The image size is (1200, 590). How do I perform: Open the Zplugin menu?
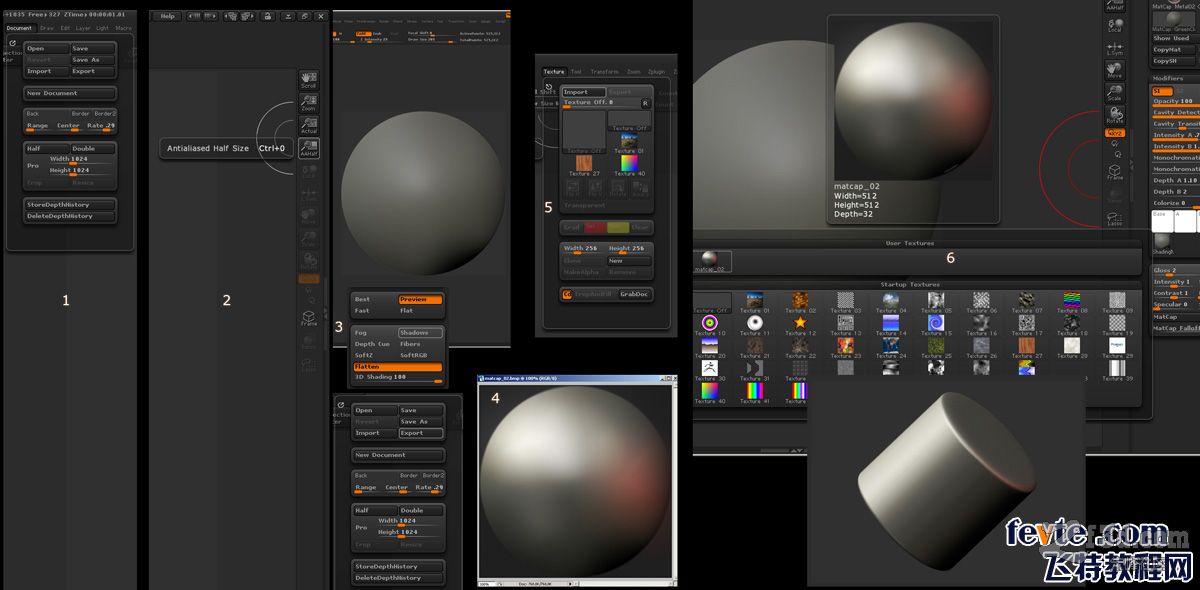[x=657, y=72]
